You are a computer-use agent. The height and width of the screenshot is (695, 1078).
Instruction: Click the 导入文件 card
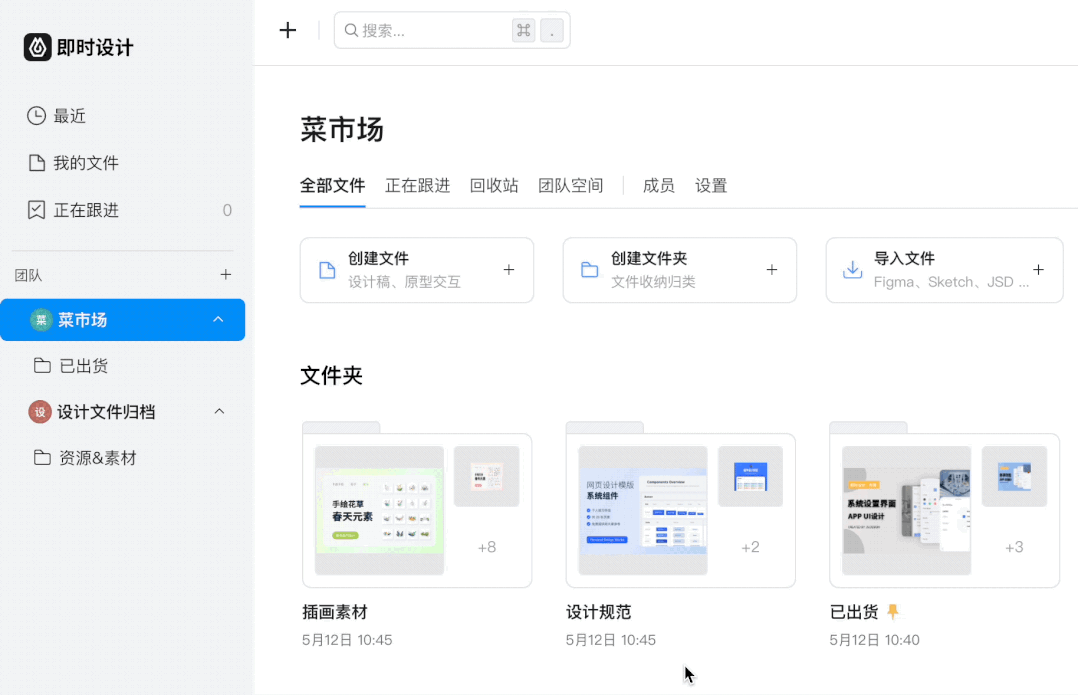click(x=945, y=270)
